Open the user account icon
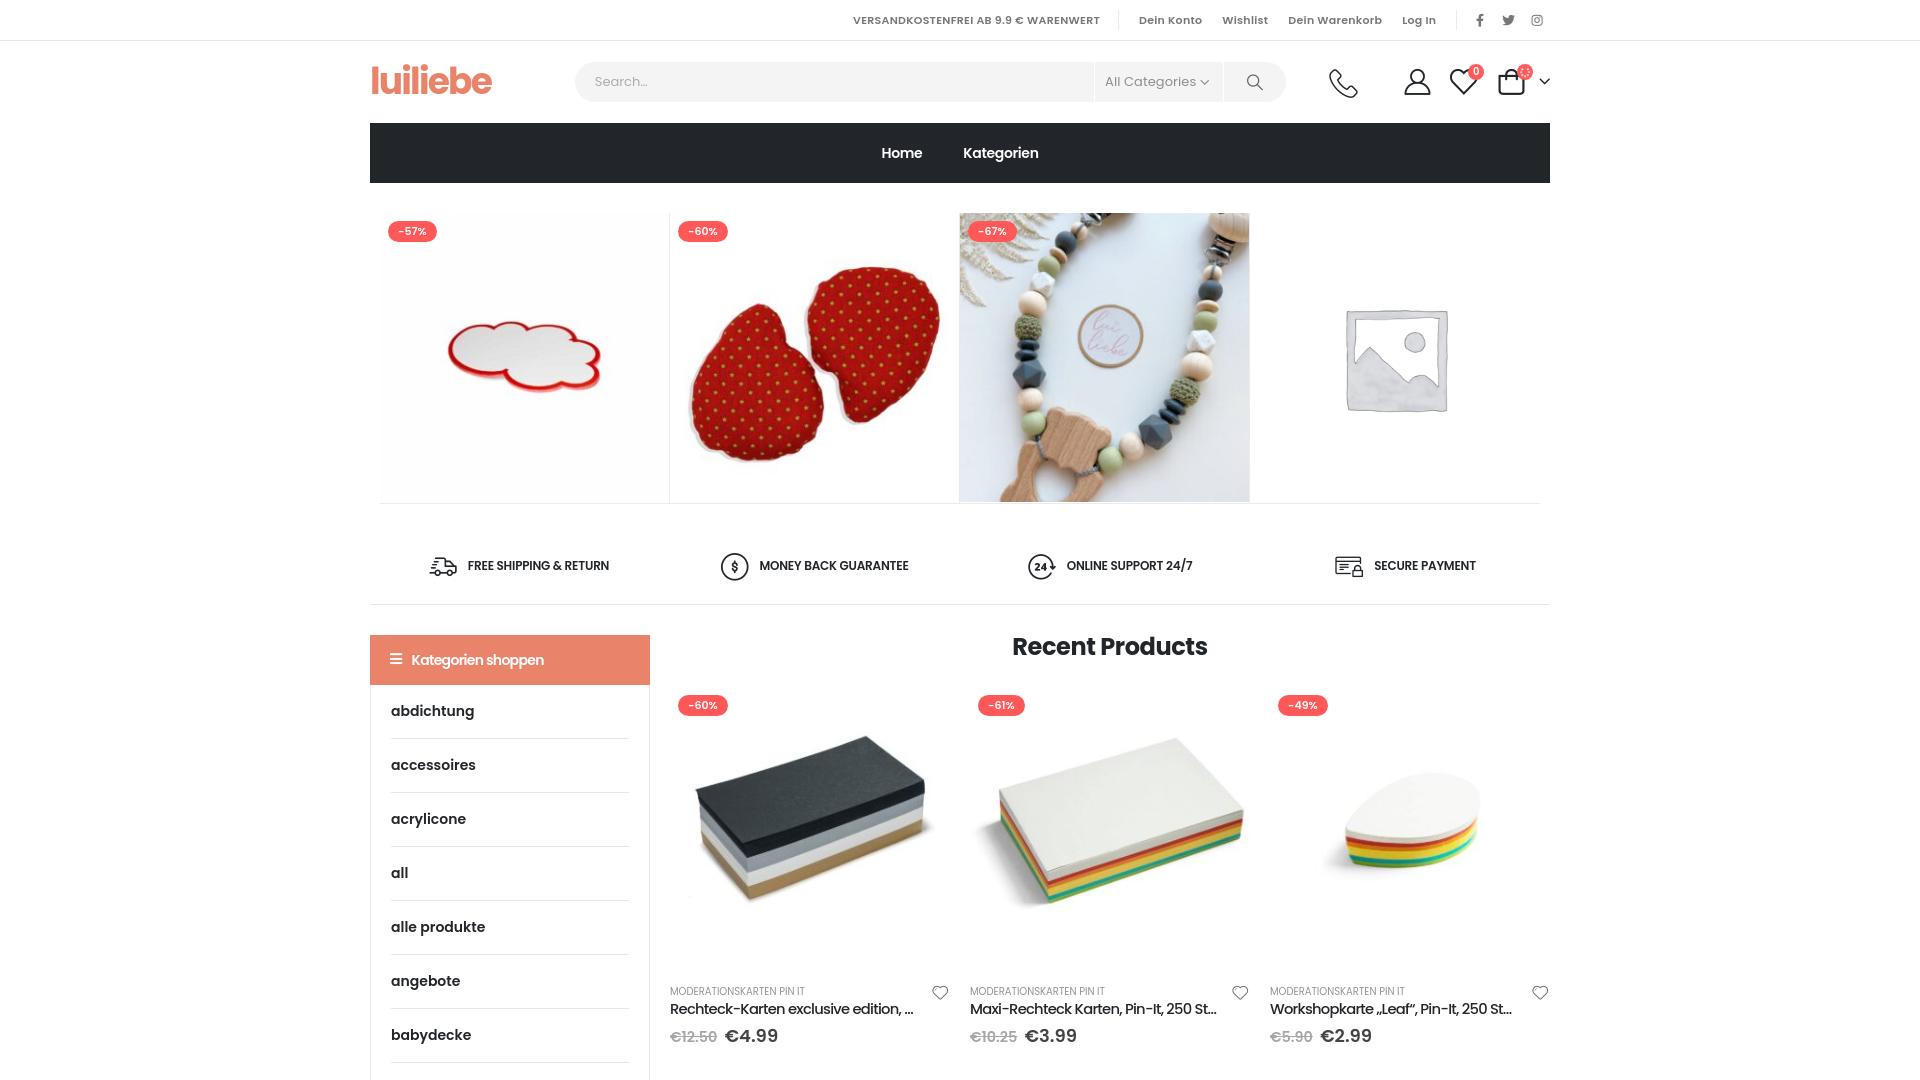The image size is (1920, 1080). coord(1417,82)
